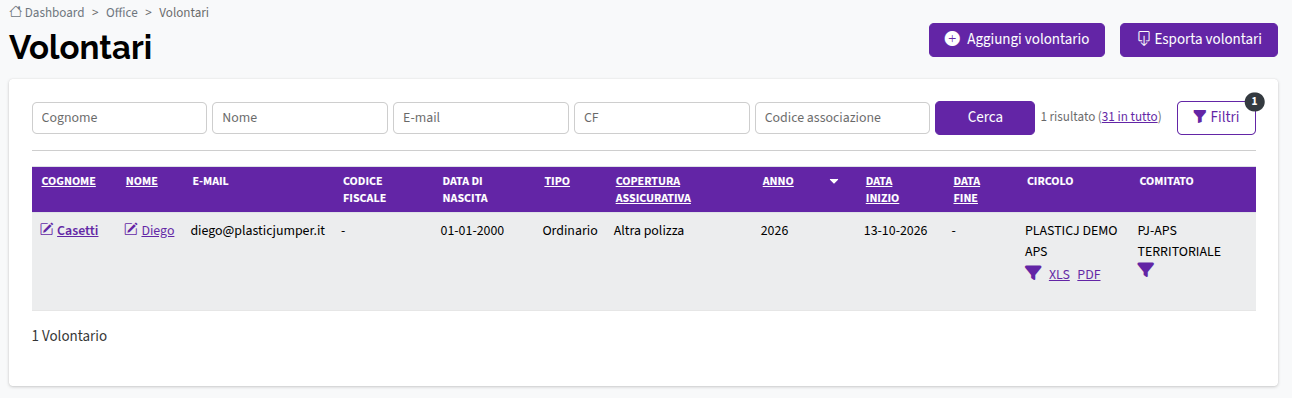Sort by the Anno column header
Viewport: 1292px width, 398px height.
(x=778, y=181)
